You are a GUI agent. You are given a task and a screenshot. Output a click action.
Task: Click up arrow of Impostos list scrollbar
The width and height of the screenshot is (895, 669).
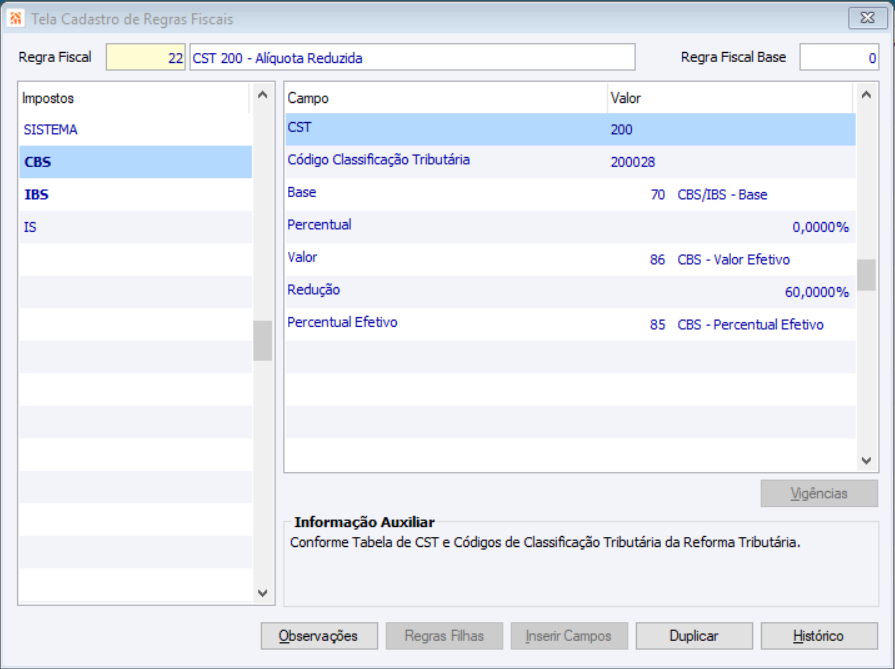point(263,95)
